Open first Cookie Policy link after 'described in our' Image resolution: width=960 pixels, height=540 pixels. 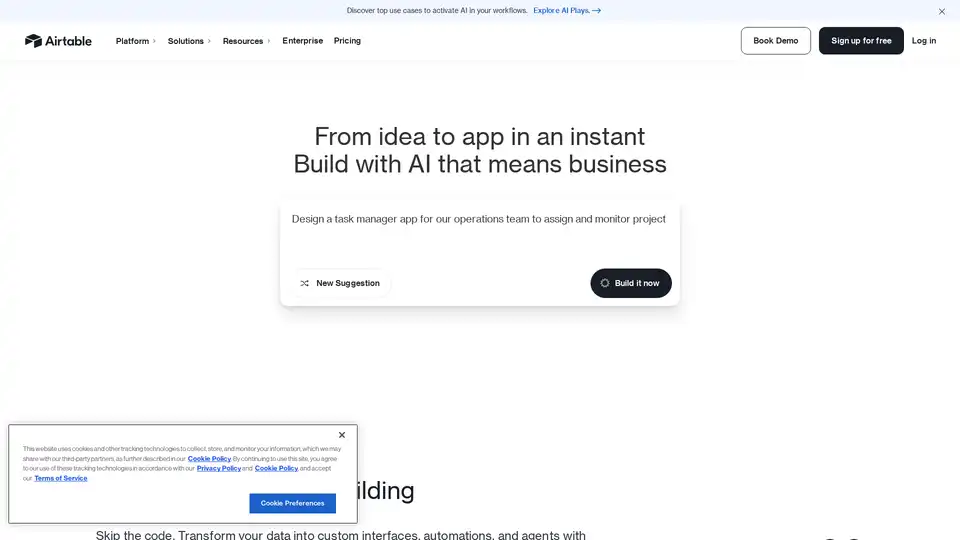click(209, 459)
